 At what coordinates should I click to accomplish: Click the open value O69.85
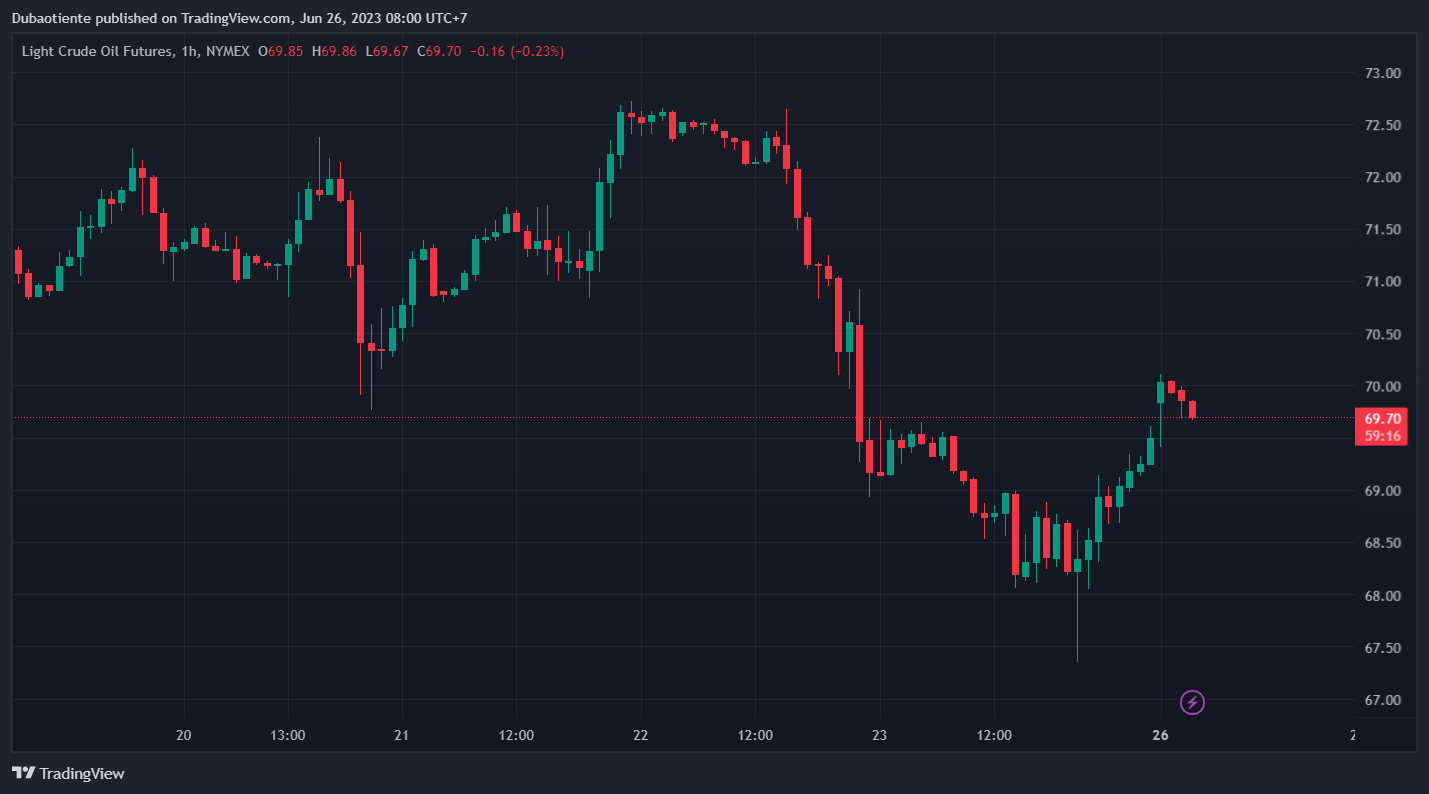coord(280,51)
